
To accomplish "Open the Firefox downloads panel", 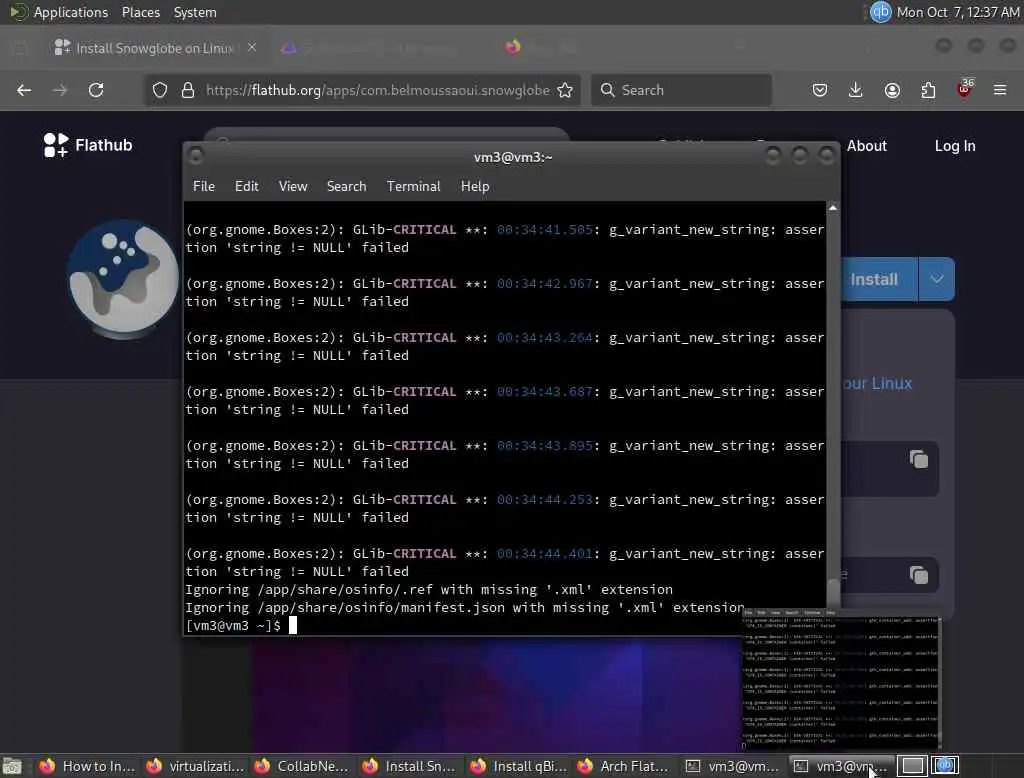I will [856, 90].
